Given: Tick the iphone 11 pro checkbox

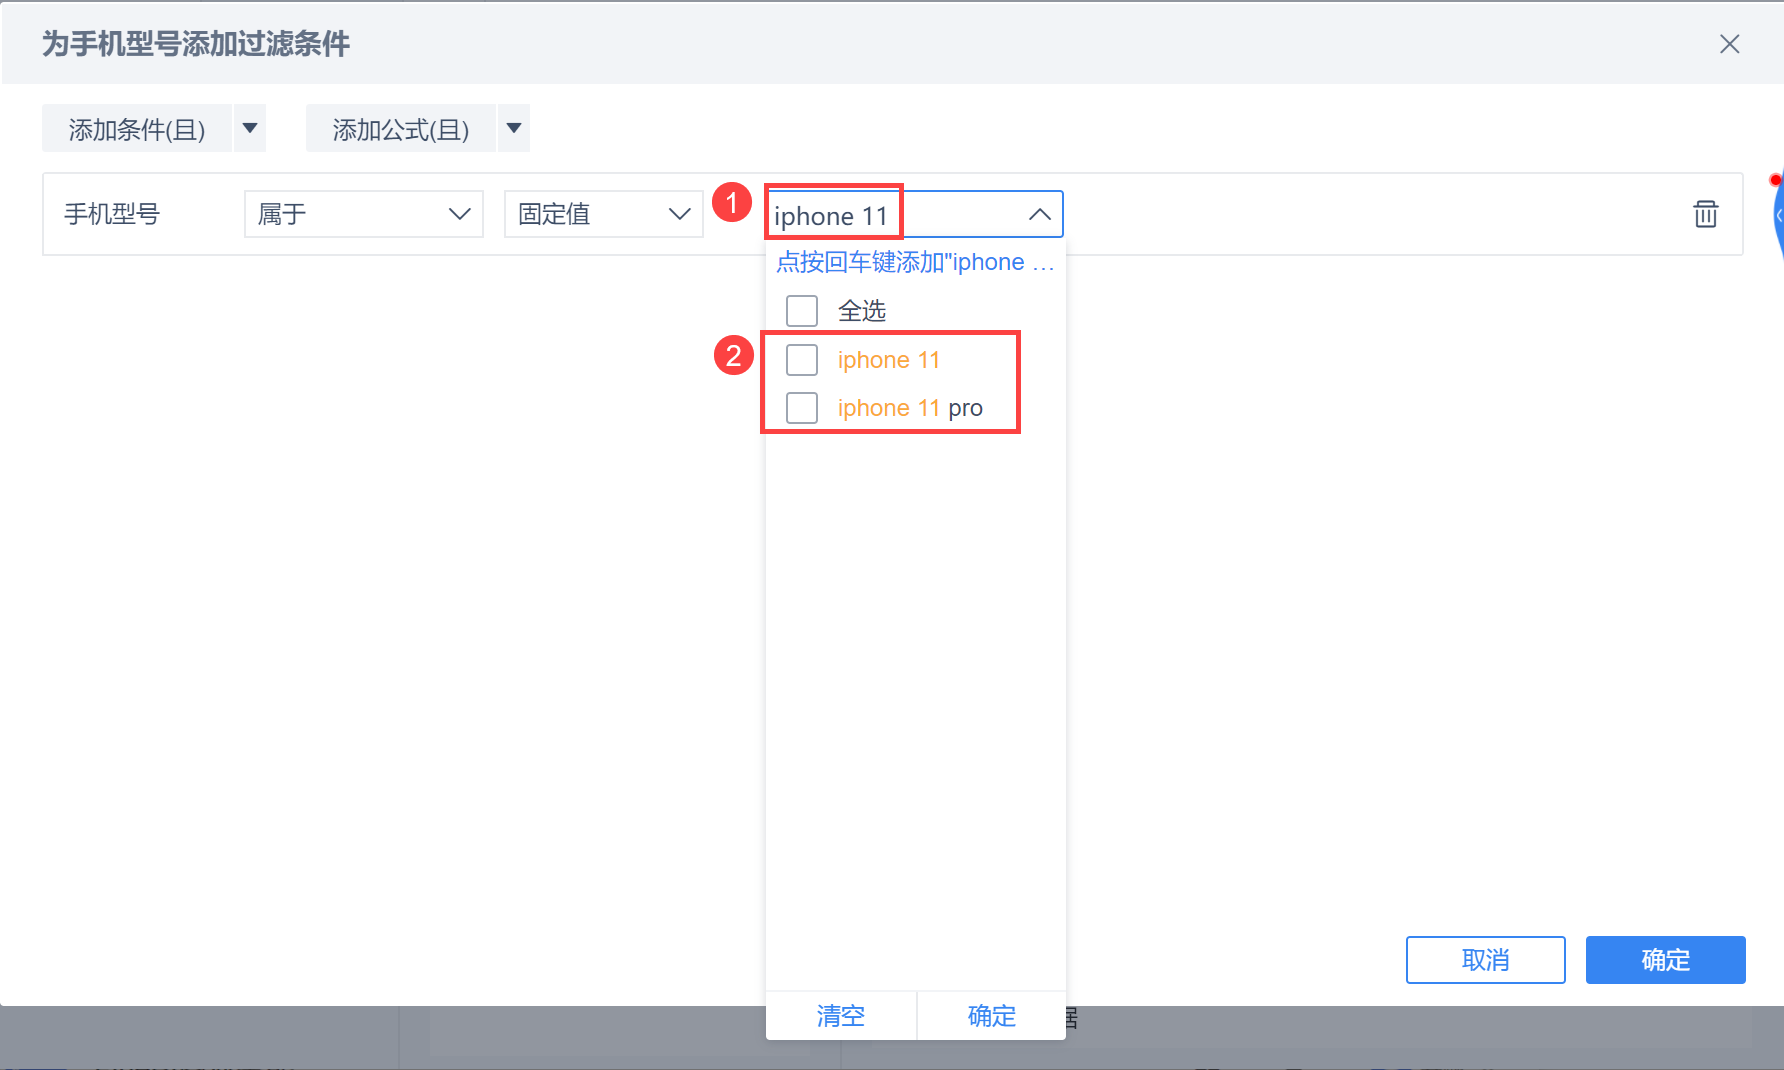Looking at the screenshot, I should pos(802,407).
